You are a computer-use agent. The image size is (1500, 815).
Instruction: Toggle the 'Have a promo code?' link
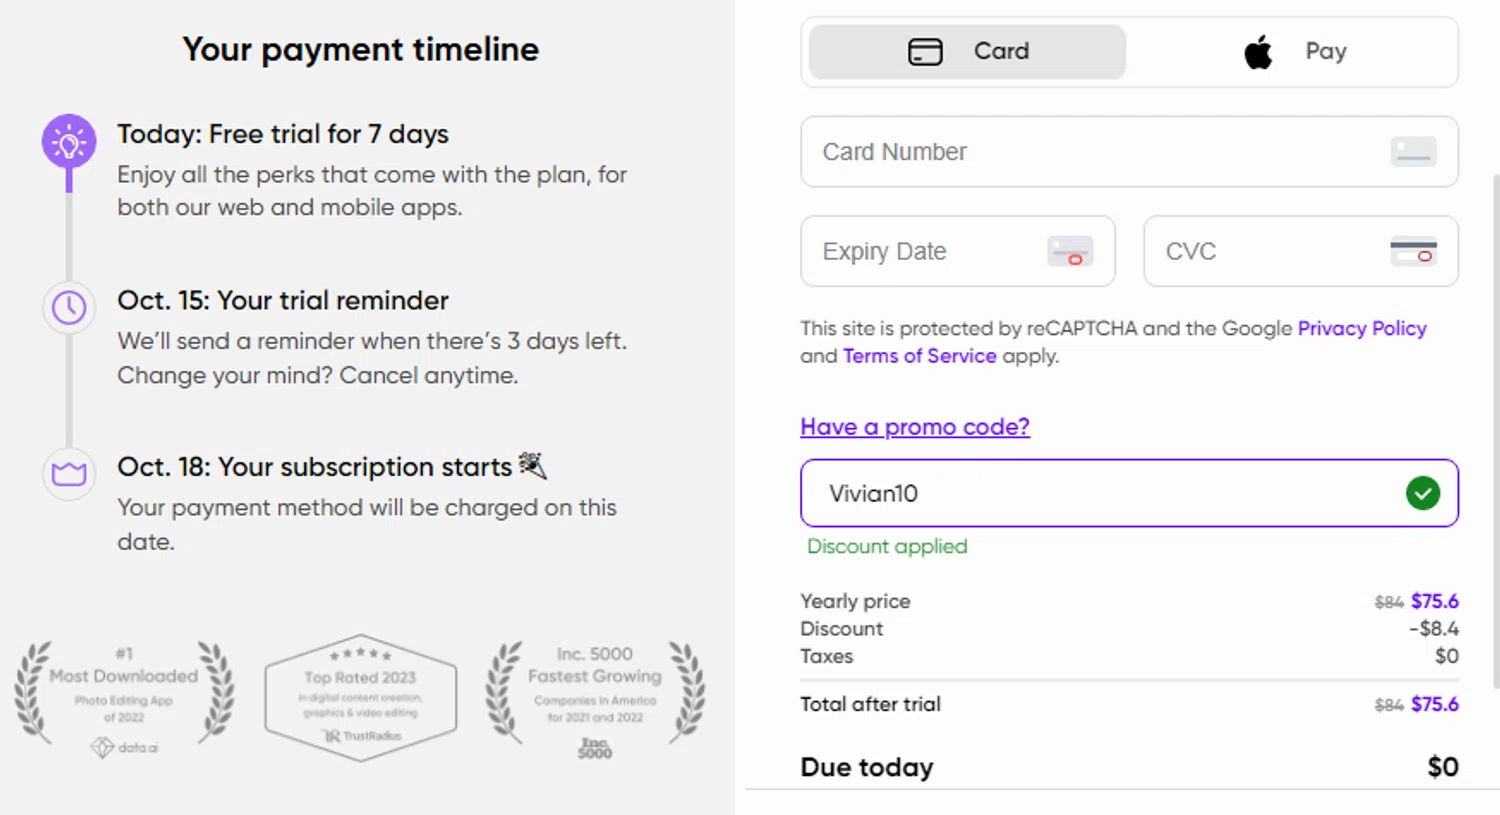914,427
